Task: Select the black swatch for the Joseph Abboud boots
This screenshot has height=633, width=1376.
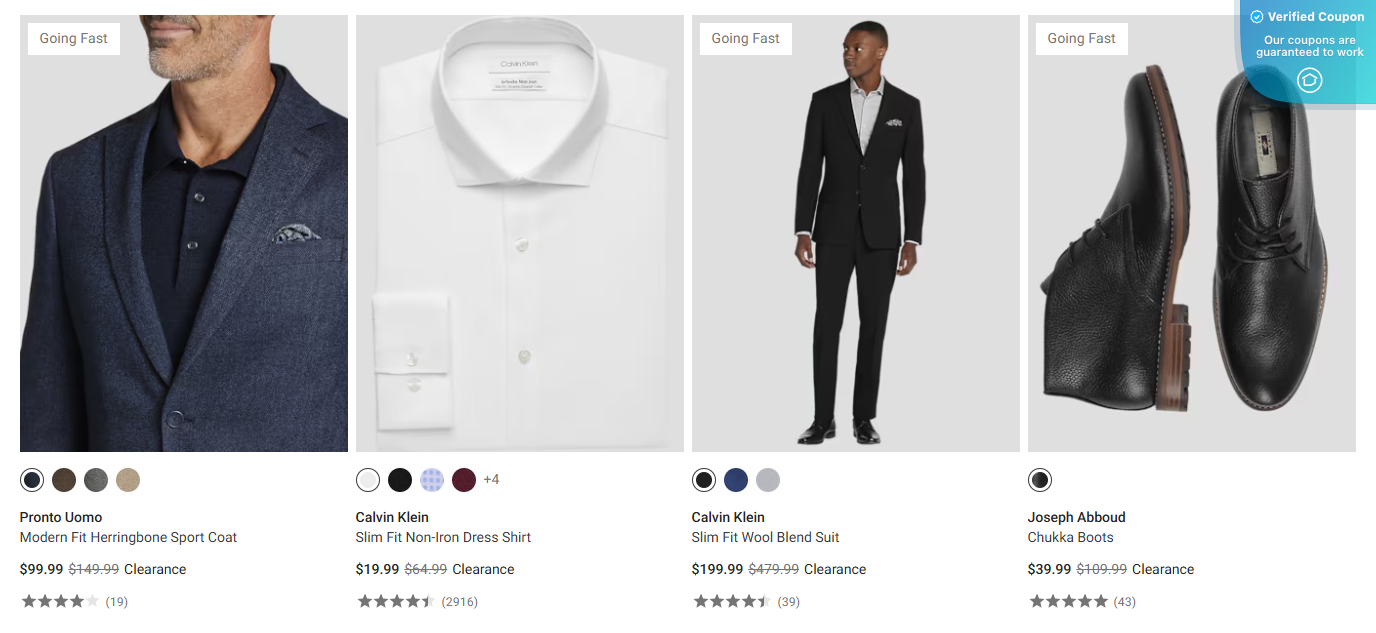Action: 1040,480
